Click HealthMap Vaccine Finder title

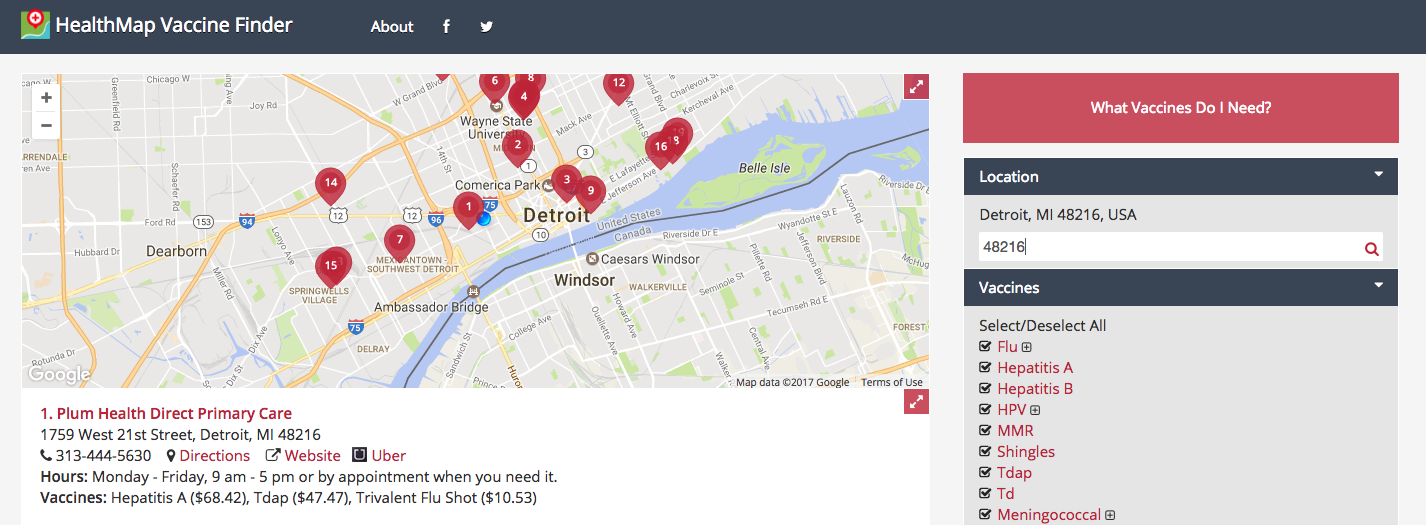click(174, 25)
